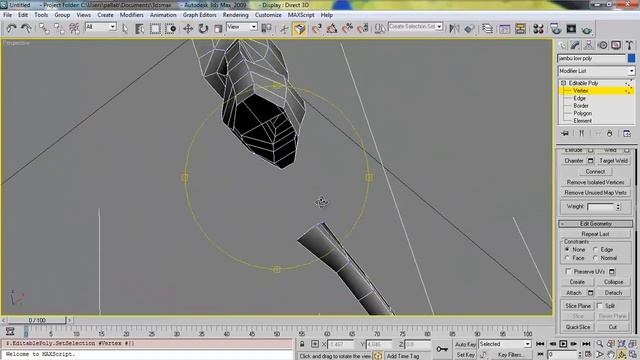
Task: Activate the Select and Rotate tool
Action: 203,28
